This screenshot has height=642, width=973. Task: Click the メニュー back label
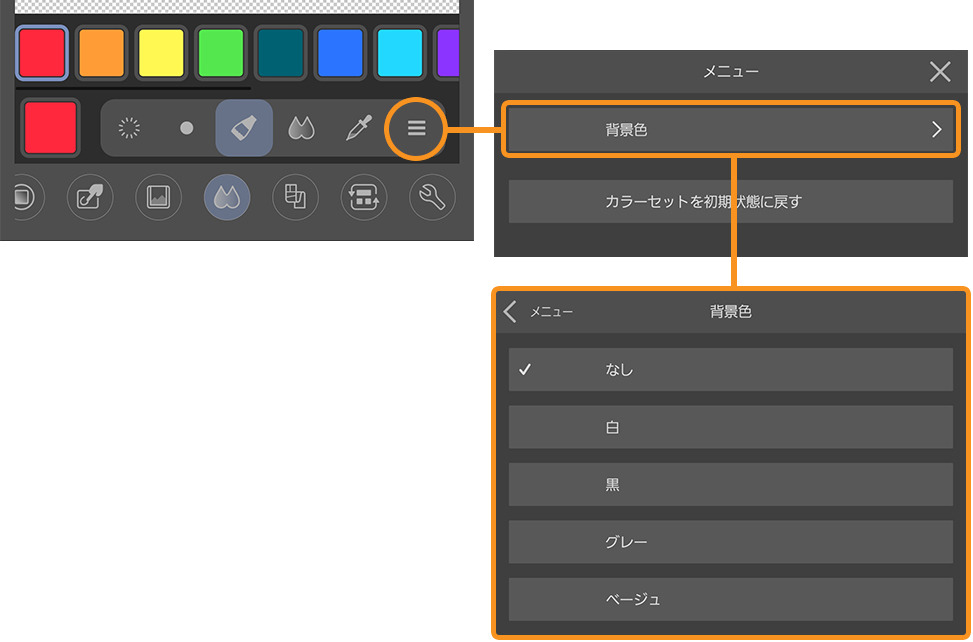point(551,311)
